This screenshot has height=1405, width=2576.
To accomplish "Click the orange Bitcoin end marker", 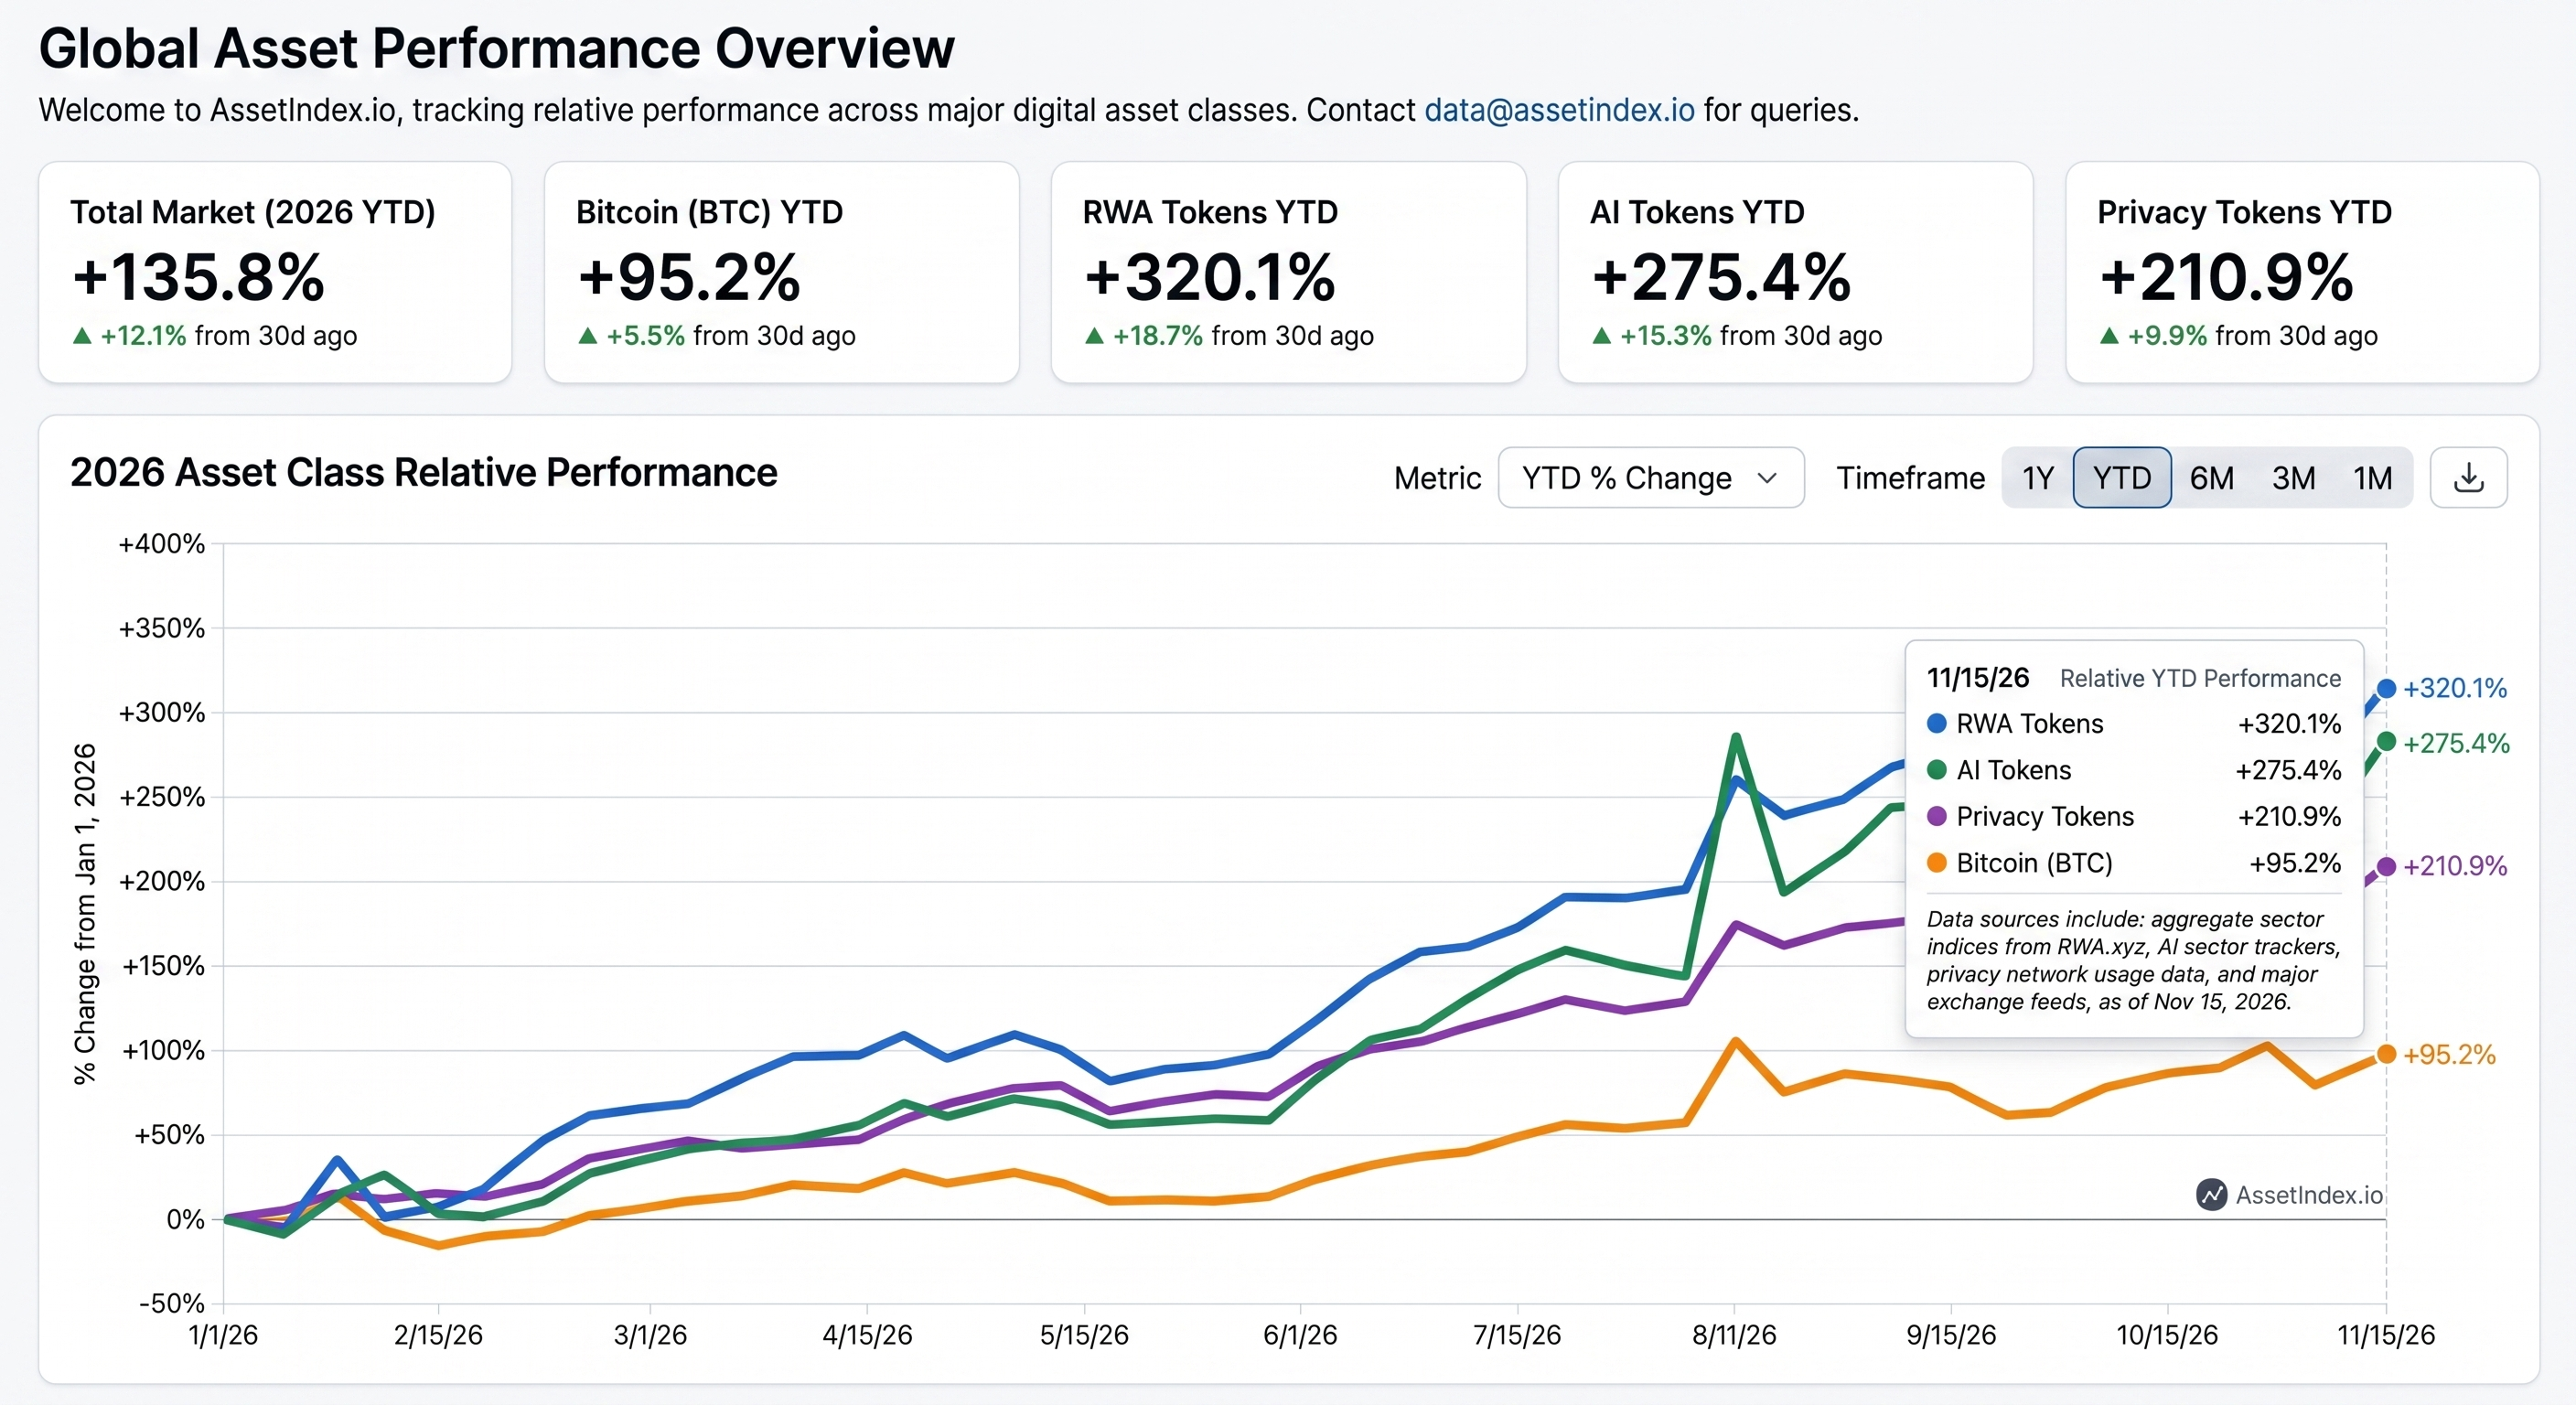I will pos(2386,1054).
